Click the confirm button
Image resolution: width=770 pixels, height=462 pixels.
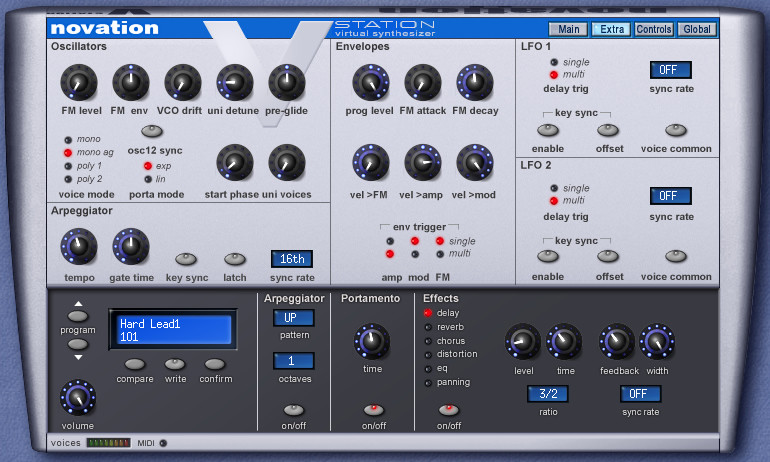click(x=215, y=364)
